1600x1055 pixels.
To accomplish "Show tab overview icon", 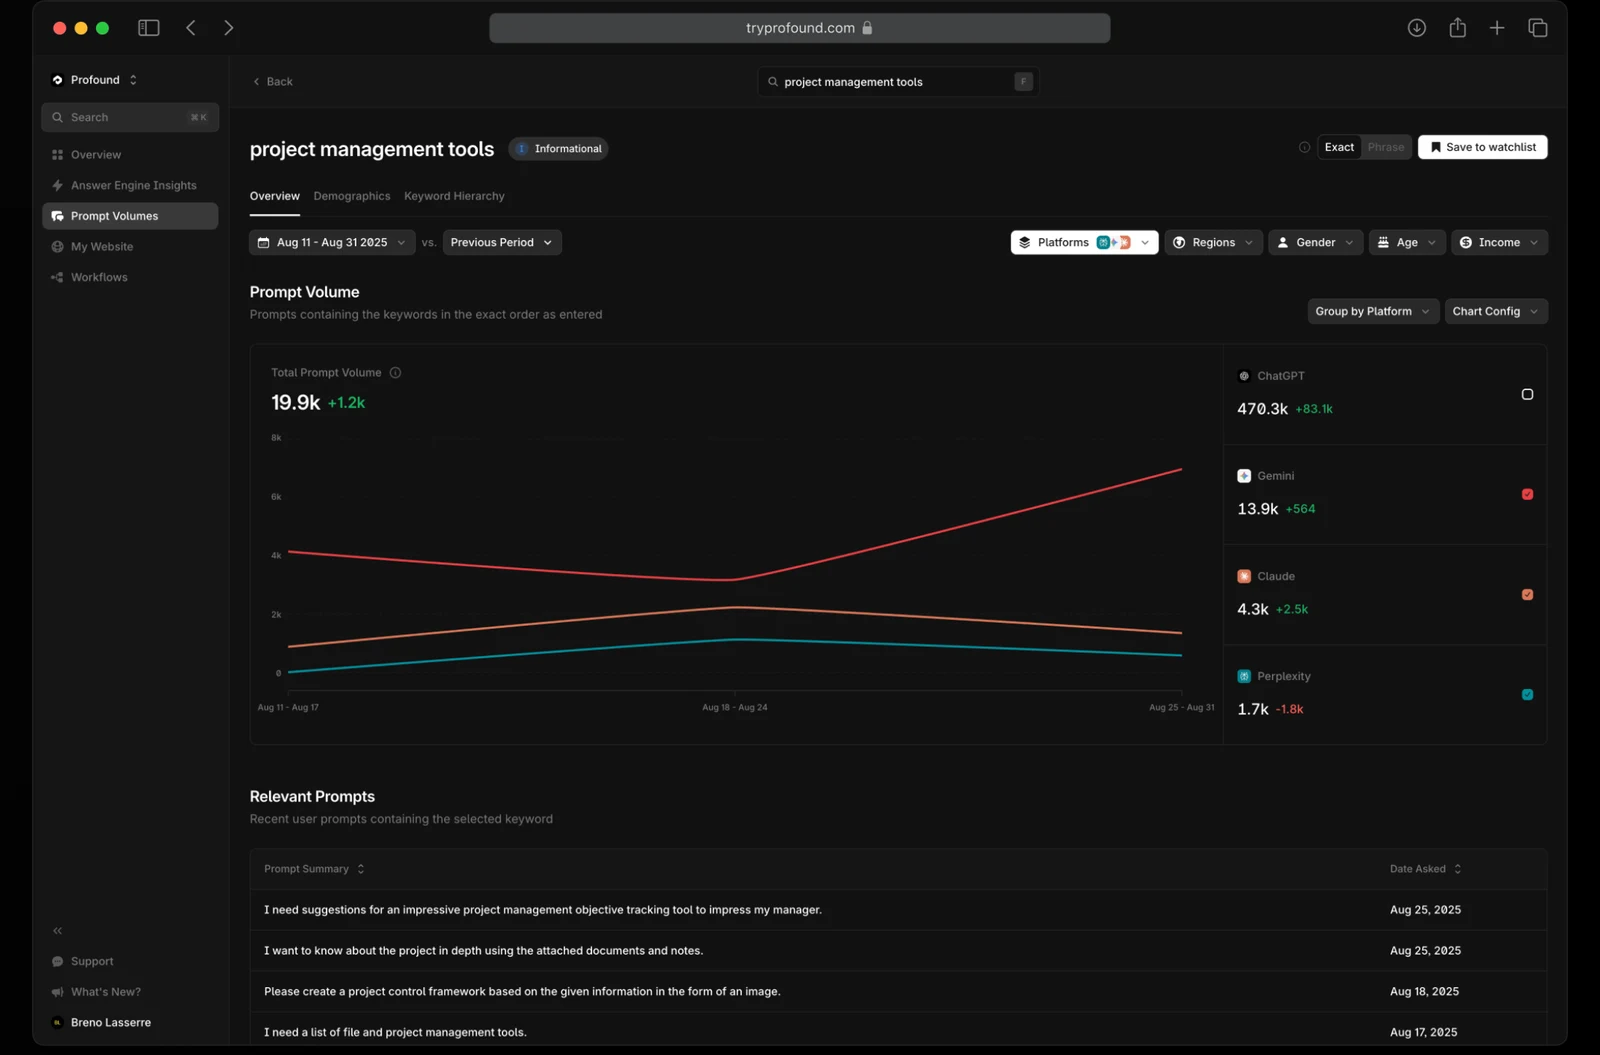I will click(1538, 28).
